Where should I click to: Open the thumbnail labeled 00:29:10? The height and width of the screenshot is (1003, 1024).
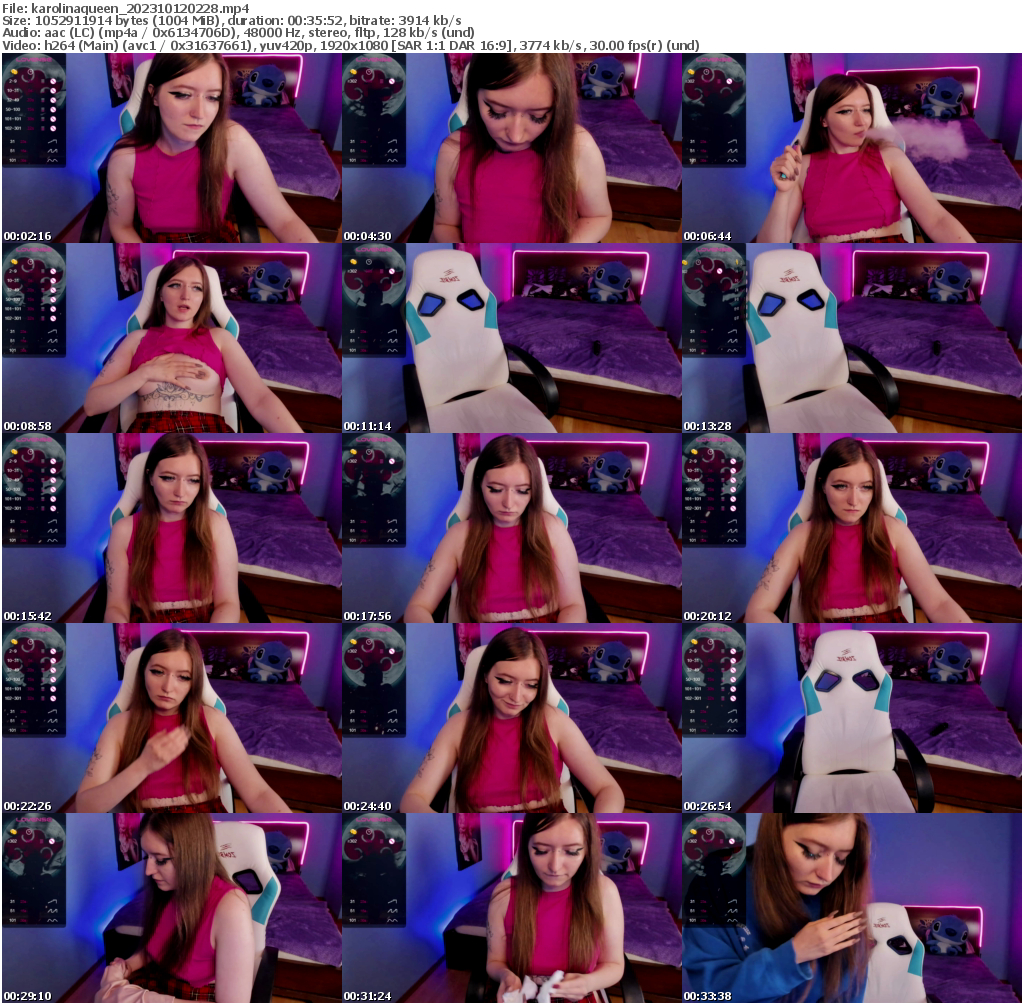(x=171, y=908)
